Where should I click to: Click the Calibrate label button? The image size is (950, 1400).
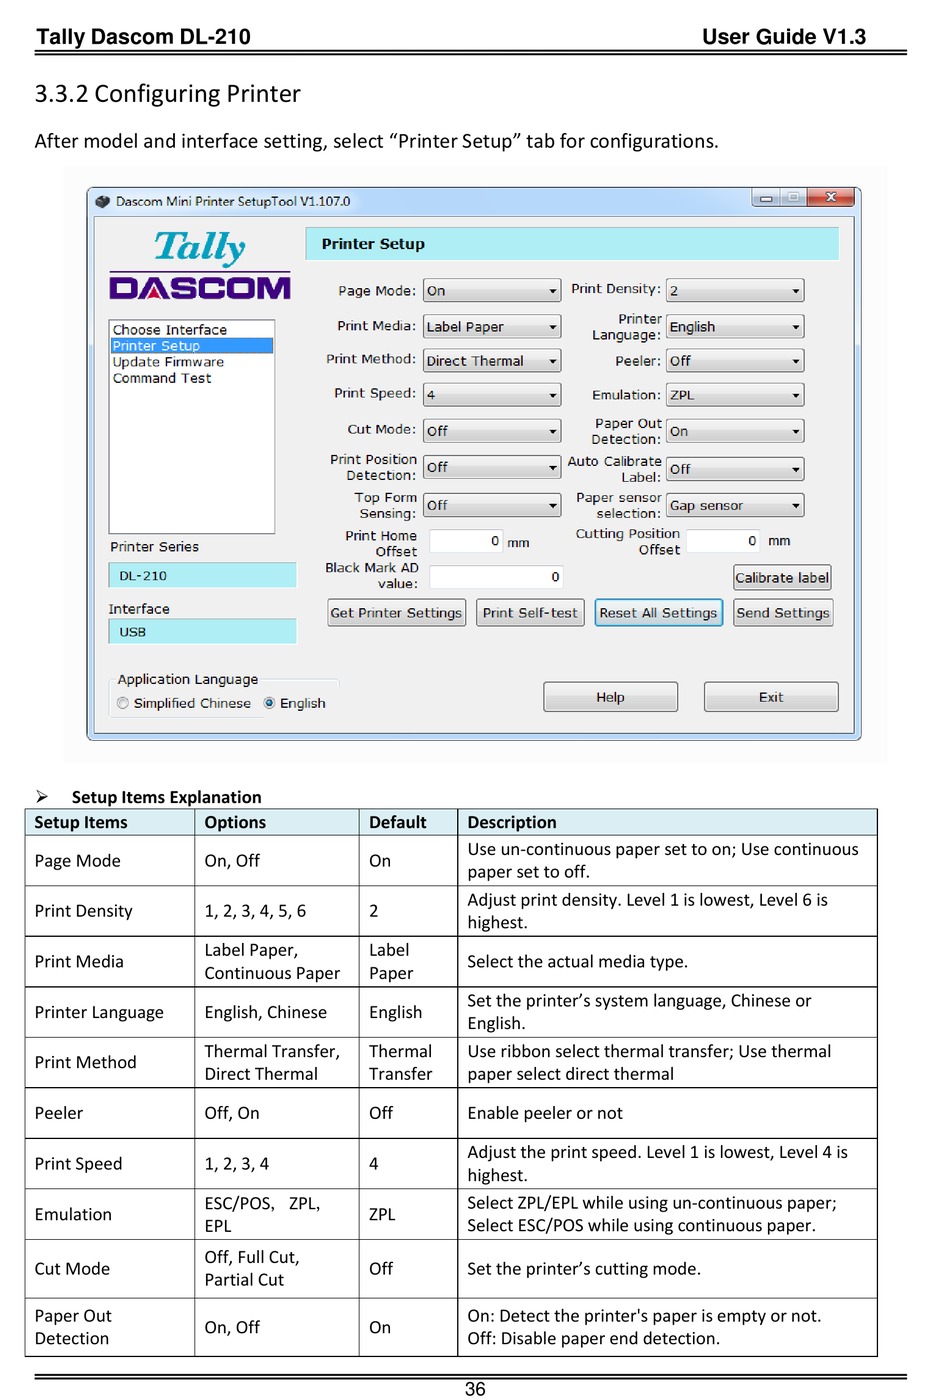[782, 578]
